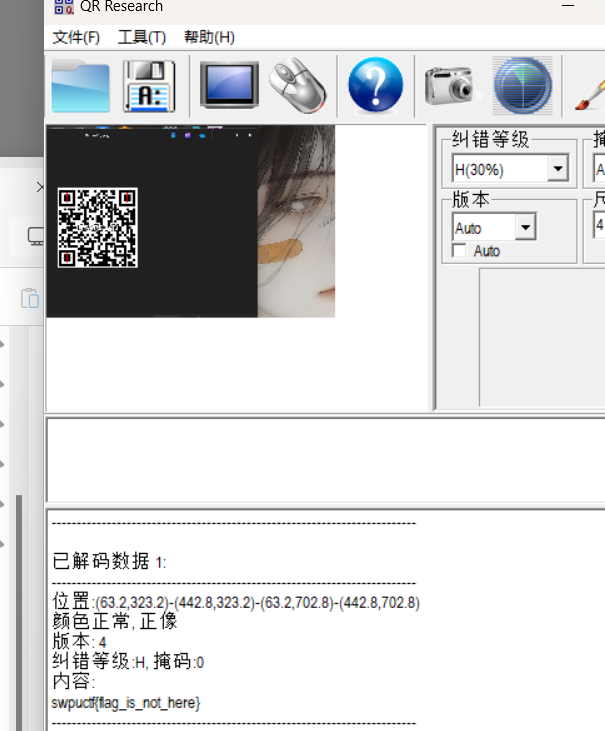Click the QR Research app title icon
This screenshot has width=605, height=731.
(x=64, y=7)
